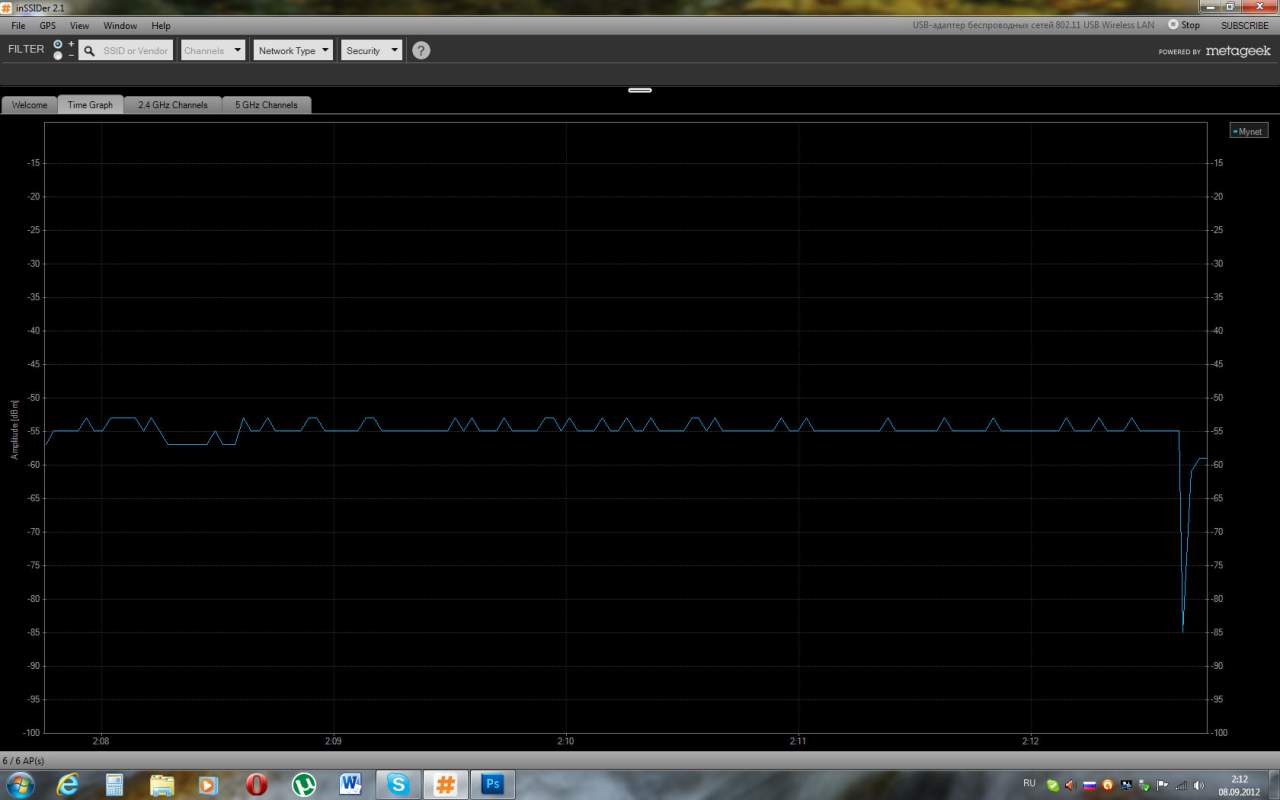Click the search magnifier icon in the filter
1280x800 pixels.
(x=89, y=51)
